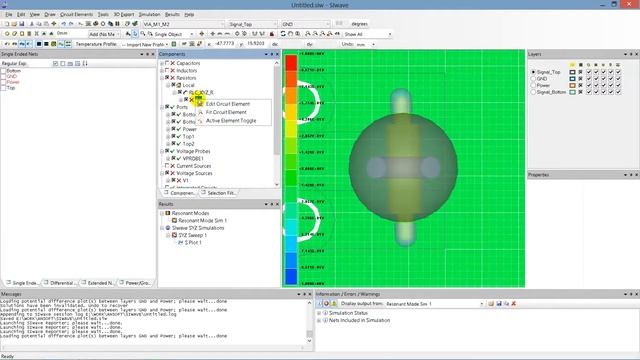640x360 pixels.
Task: Click the hand pan toolbar icon
Action: coord(290,34)
